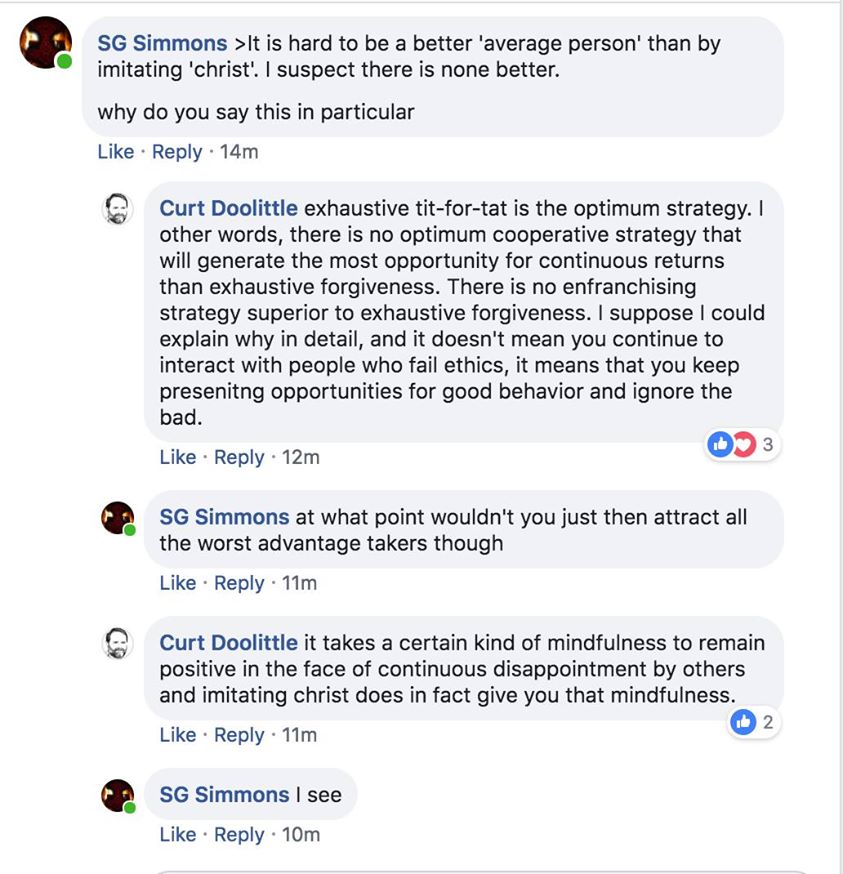Open like and heart reactions showing 3

coord(742,445)
